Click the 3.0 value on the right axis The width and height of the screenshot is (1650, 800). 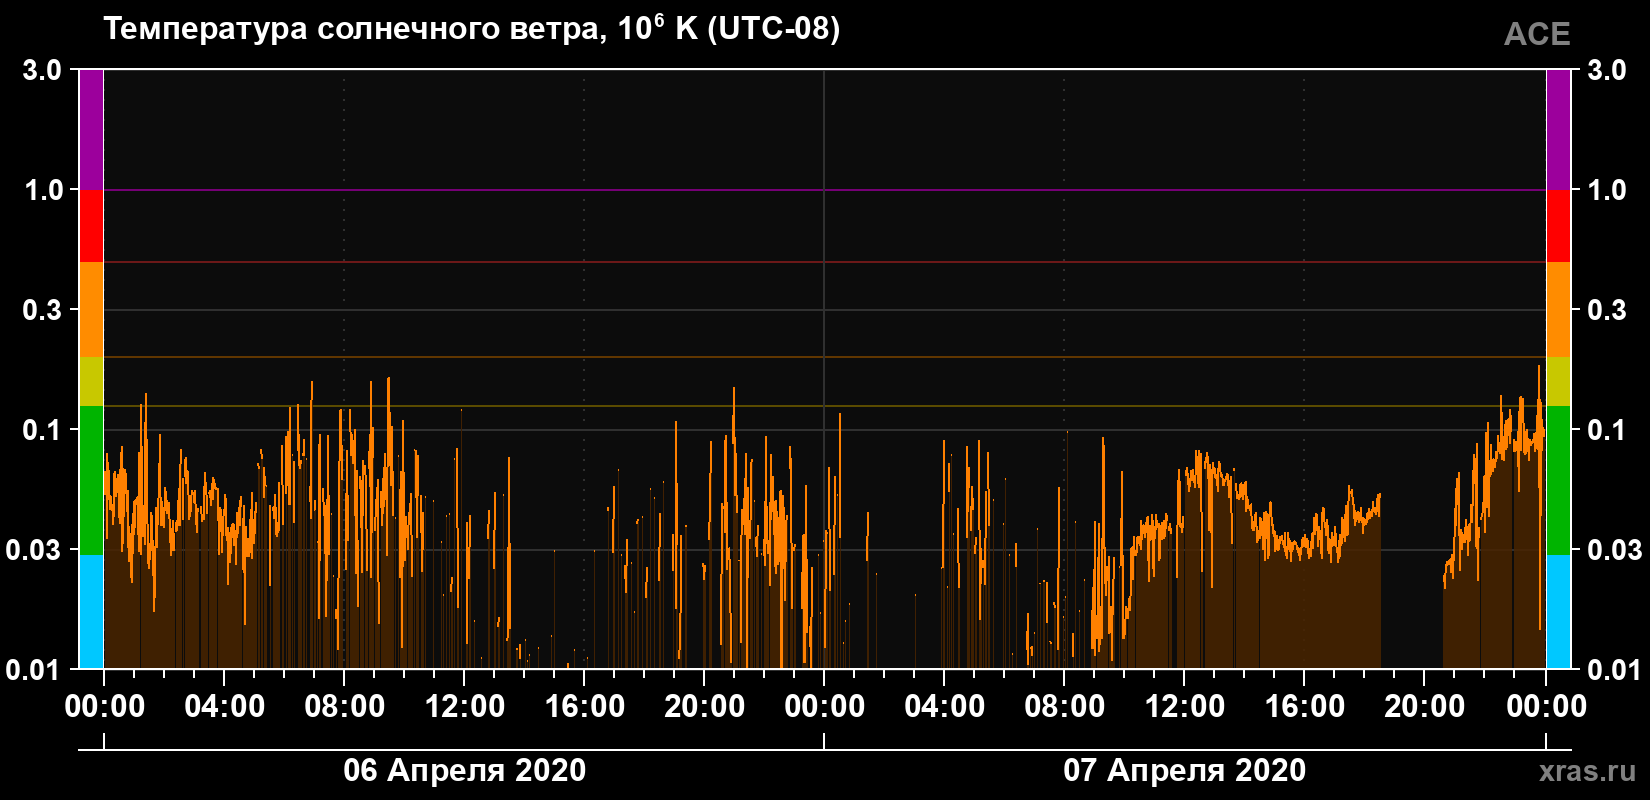pos(1607,70)
